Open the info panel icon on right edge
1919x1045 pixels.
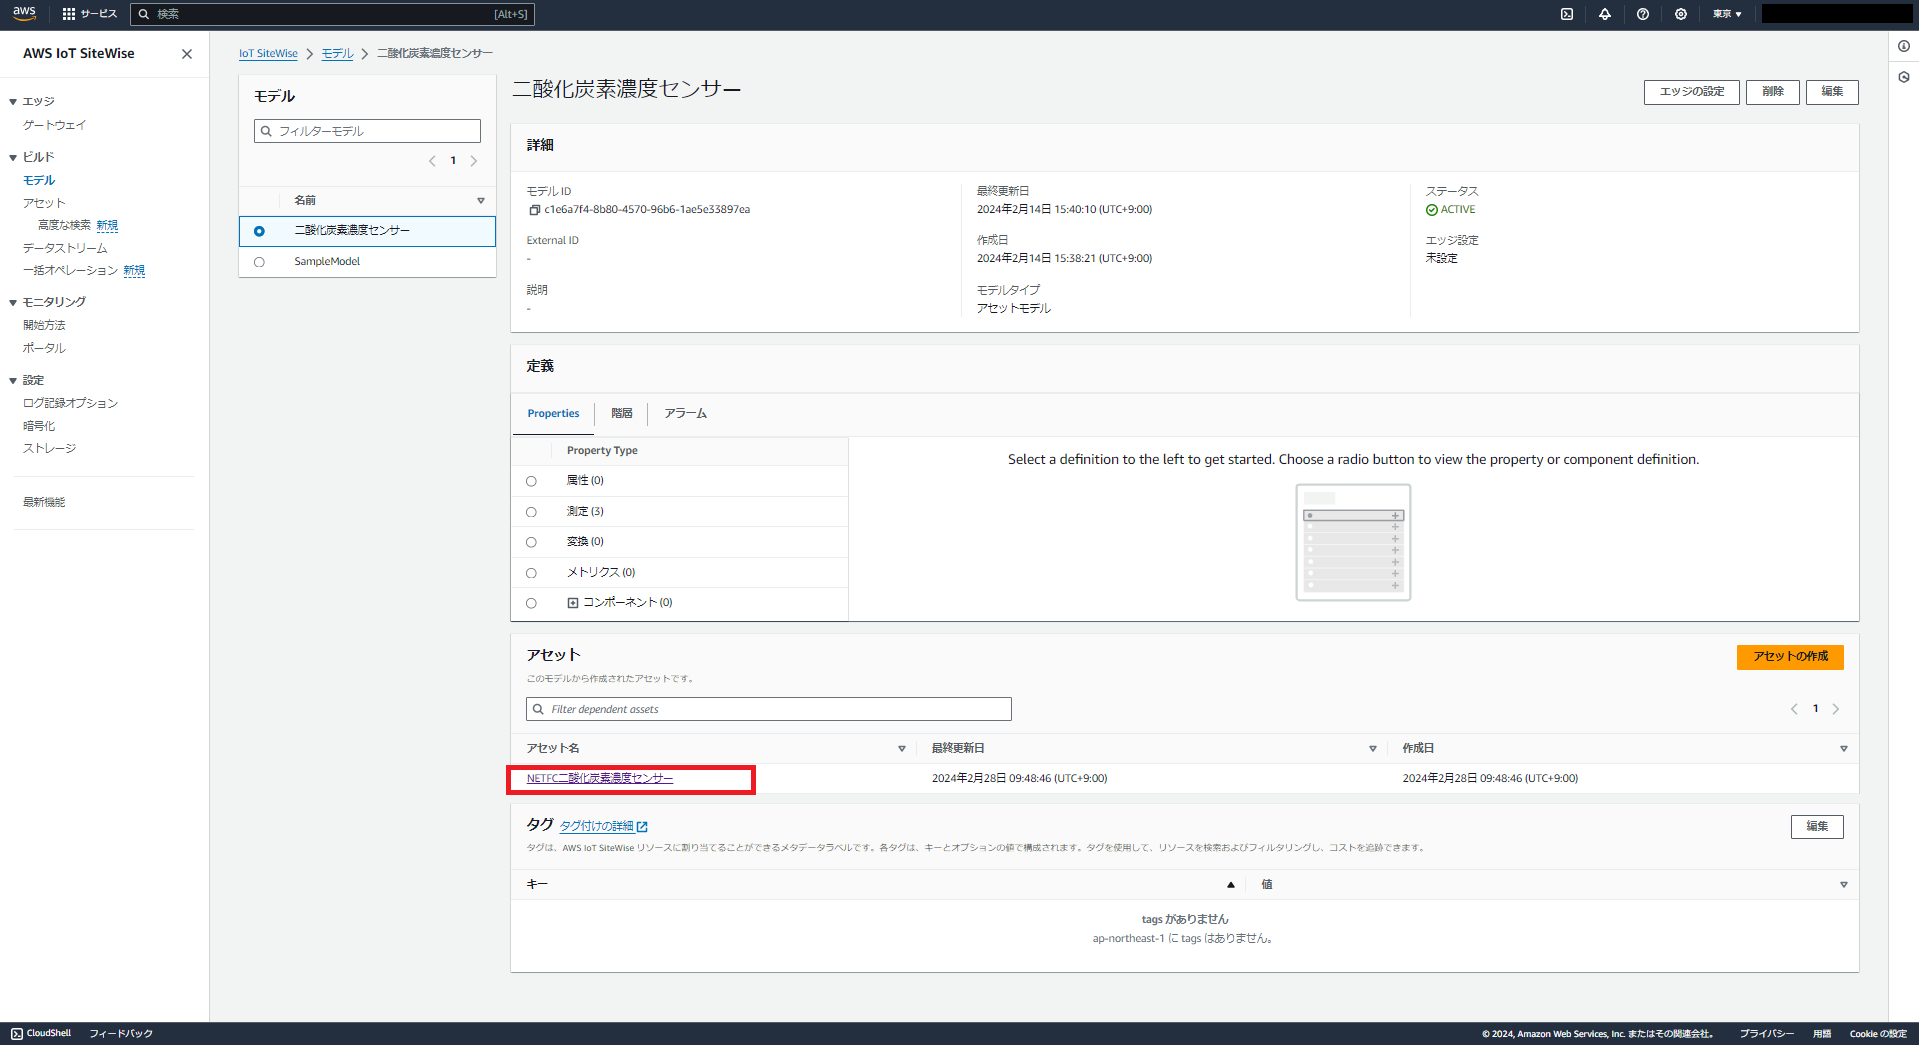[x=1904, y=46]
